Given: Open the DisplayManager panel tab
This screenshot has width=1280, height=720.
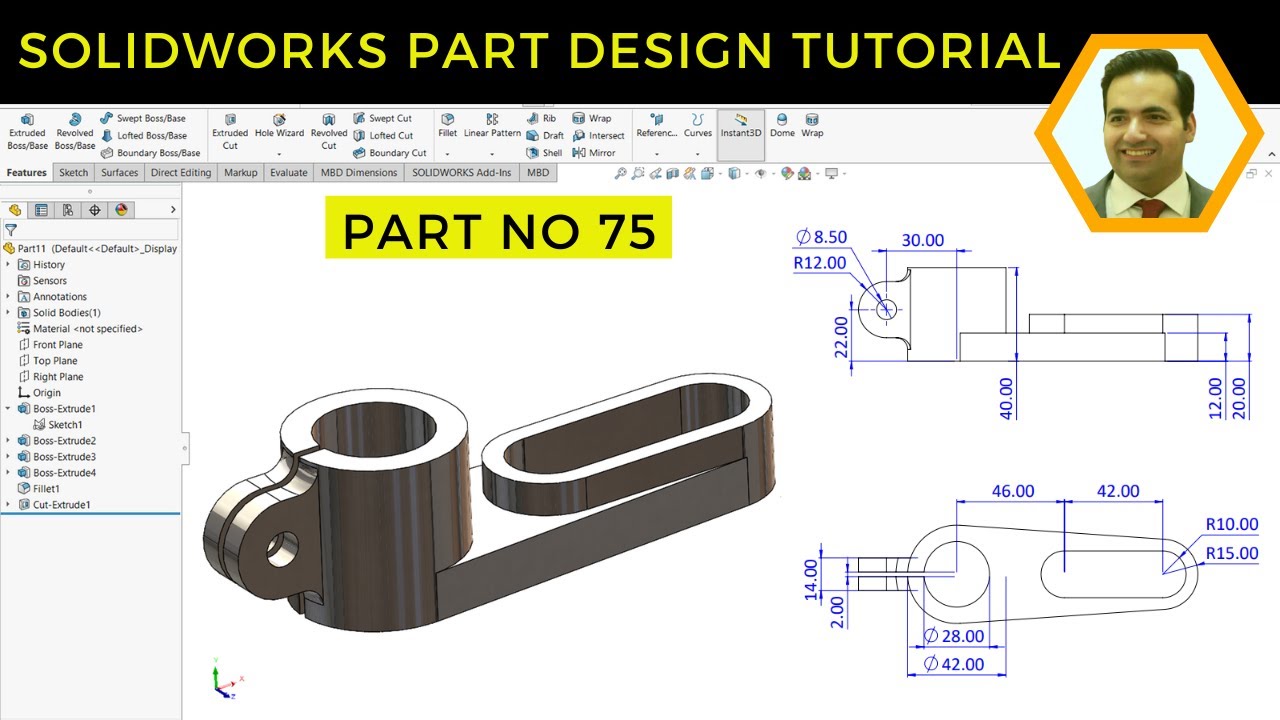Looking at the screenshot, I should (122, 210).
